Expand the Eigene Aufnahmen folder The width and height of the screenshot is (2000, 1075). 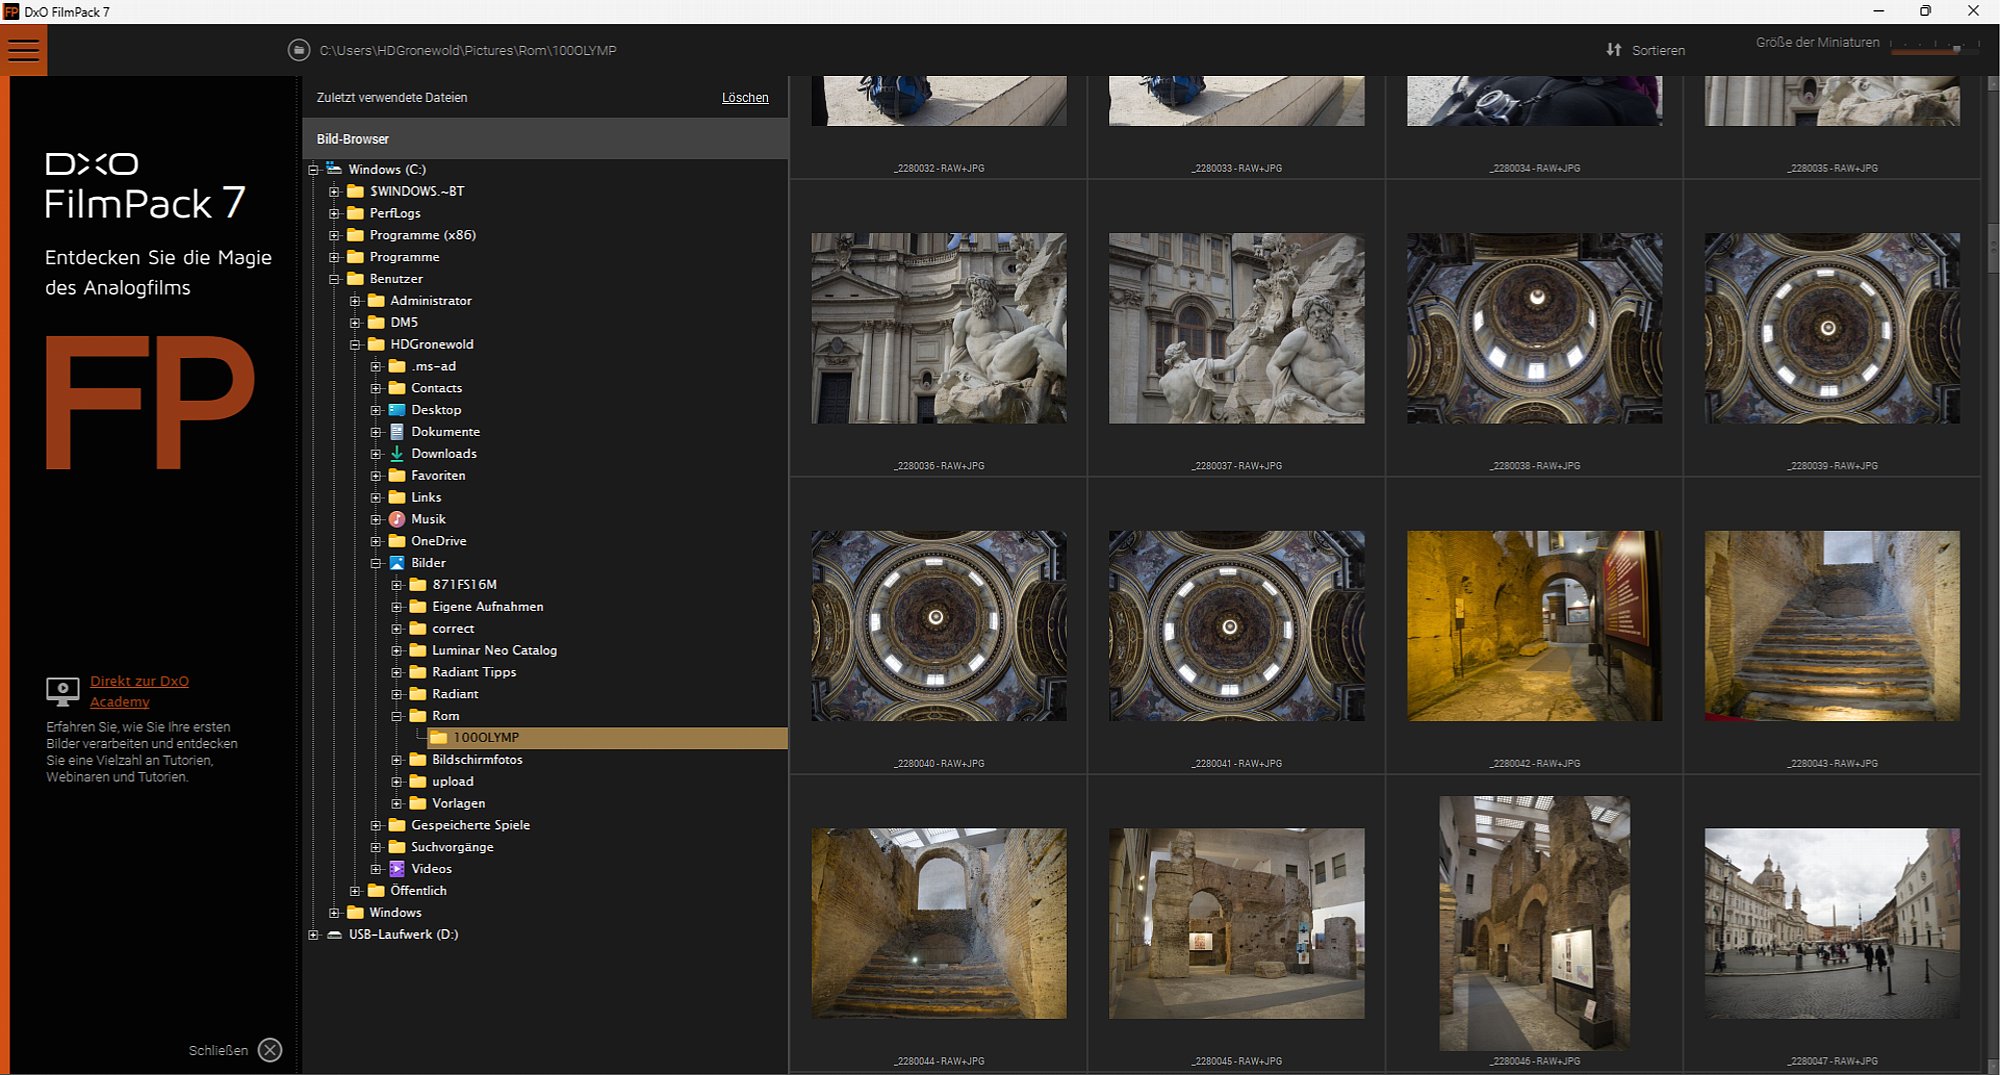(397, 607)
